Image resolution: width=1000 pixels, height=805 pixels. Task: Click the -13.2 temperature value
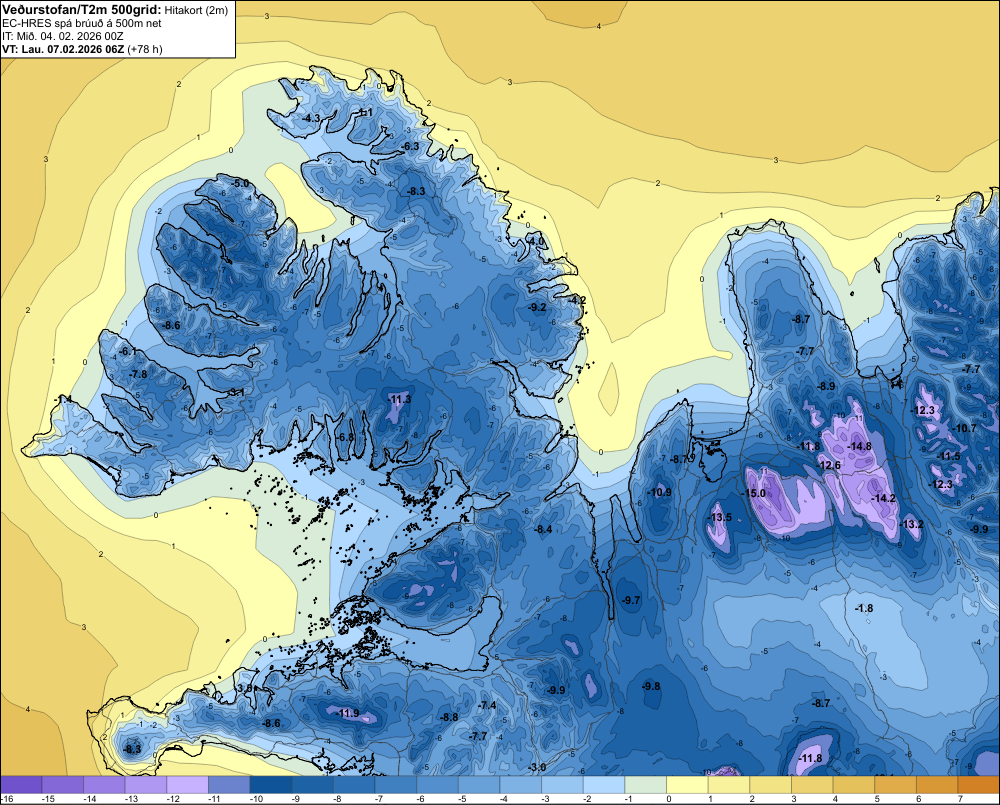(x=911, y=524)
